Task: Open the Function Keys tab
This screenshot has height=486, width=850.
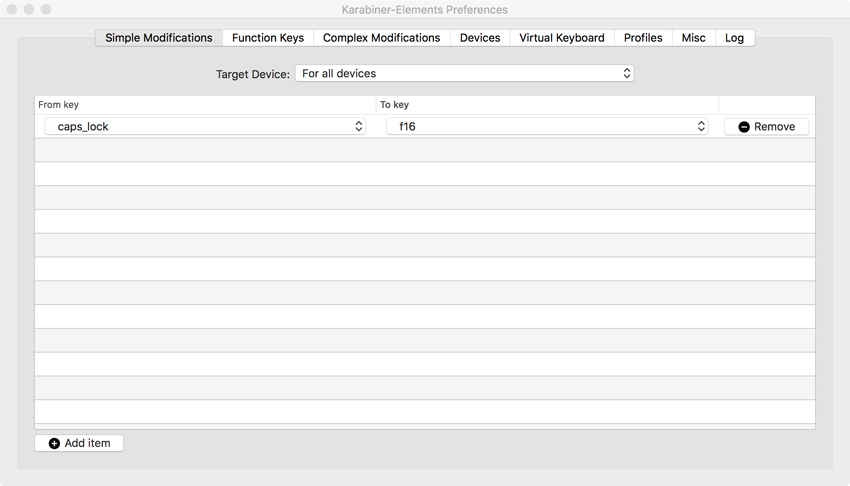Action: [268, 38]
